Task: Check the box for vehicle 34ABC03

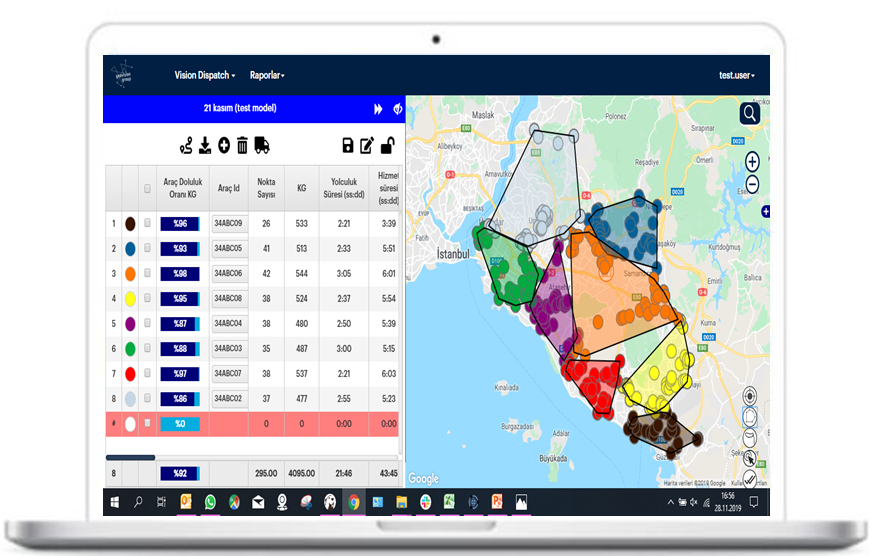Action: click(x=147, y=348)
